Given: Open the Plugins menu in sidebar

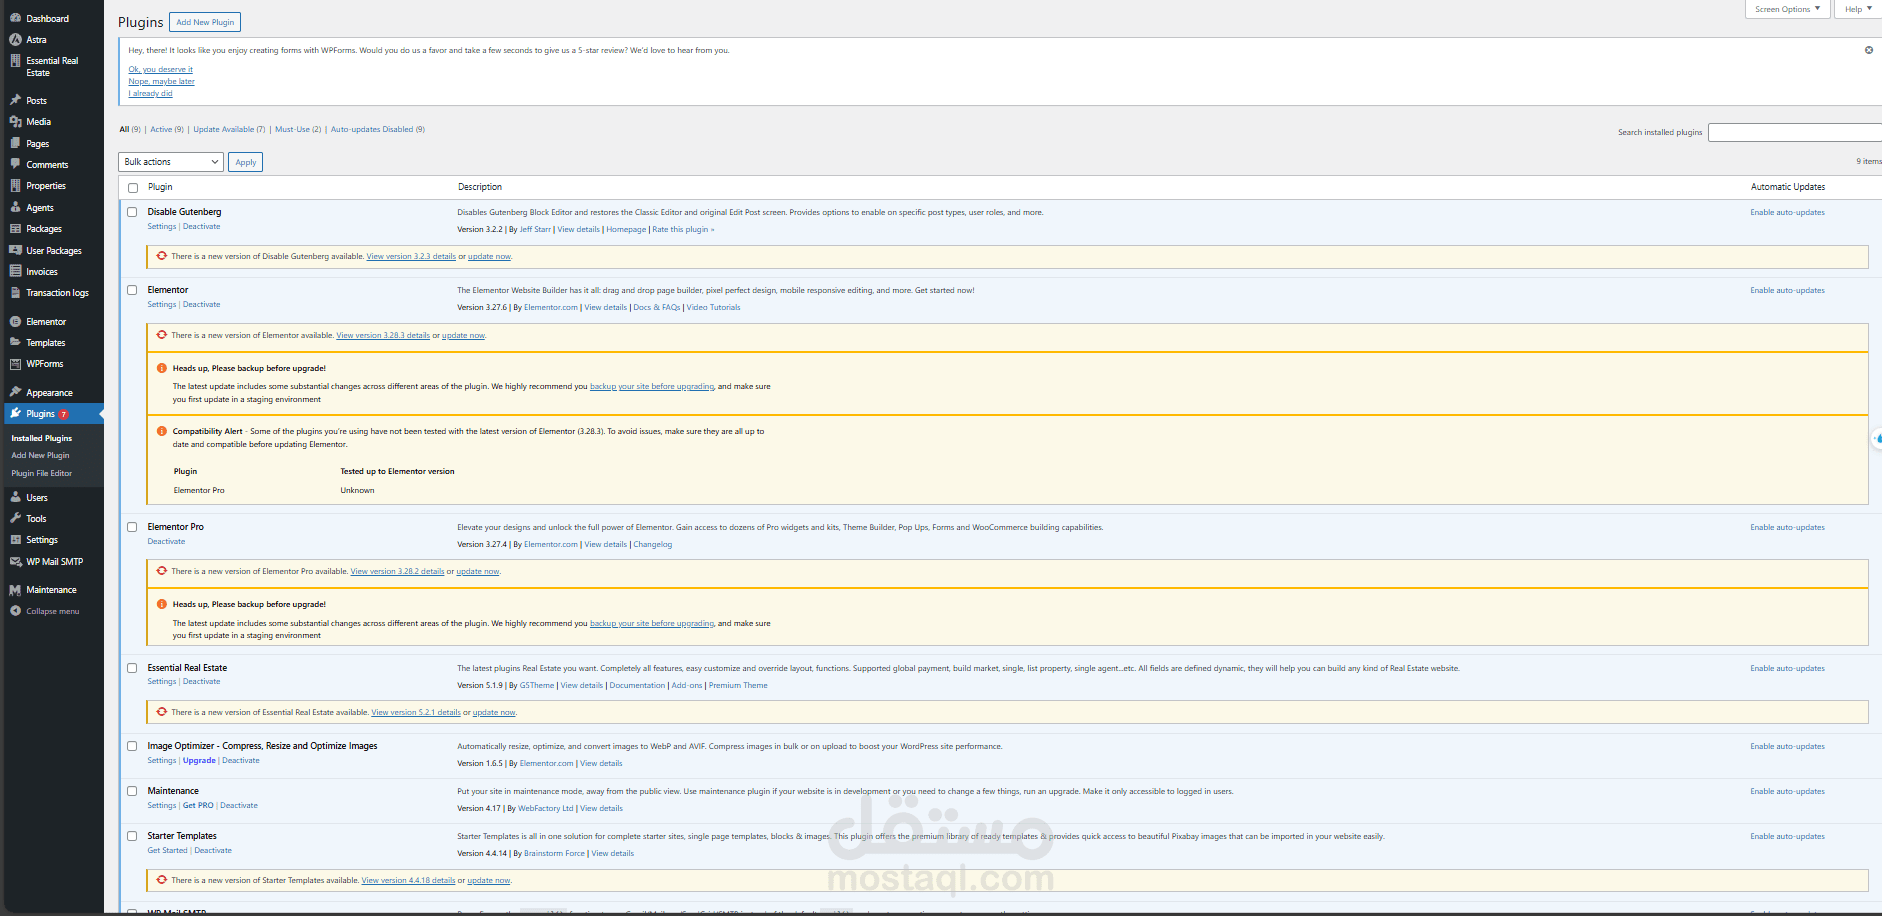Looking at the screenshot, I should (54, 414).
